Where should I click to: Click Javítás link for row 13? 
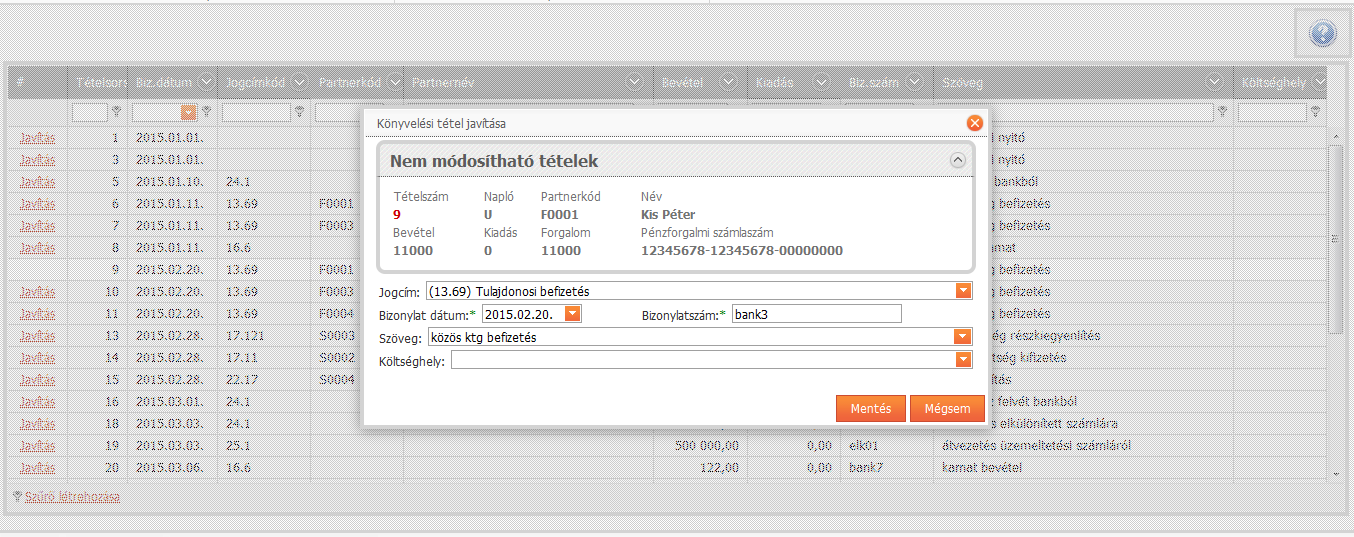point(38,335)
